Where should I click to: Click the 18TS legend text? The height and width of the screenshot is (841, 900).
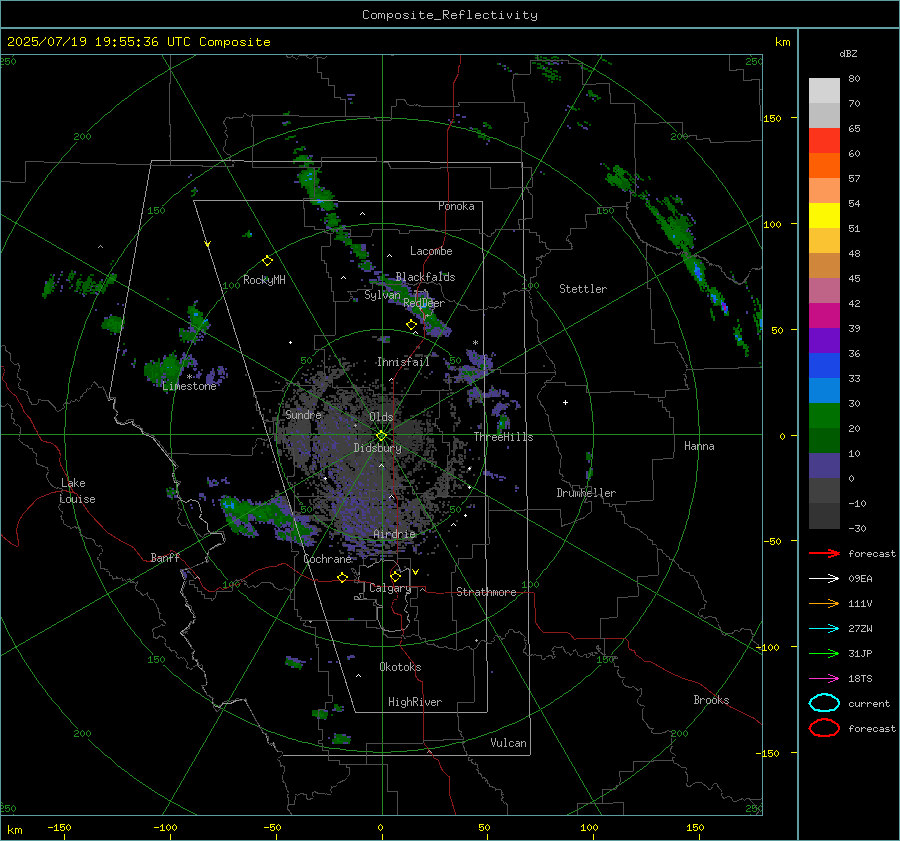click(x=860, y=679)
